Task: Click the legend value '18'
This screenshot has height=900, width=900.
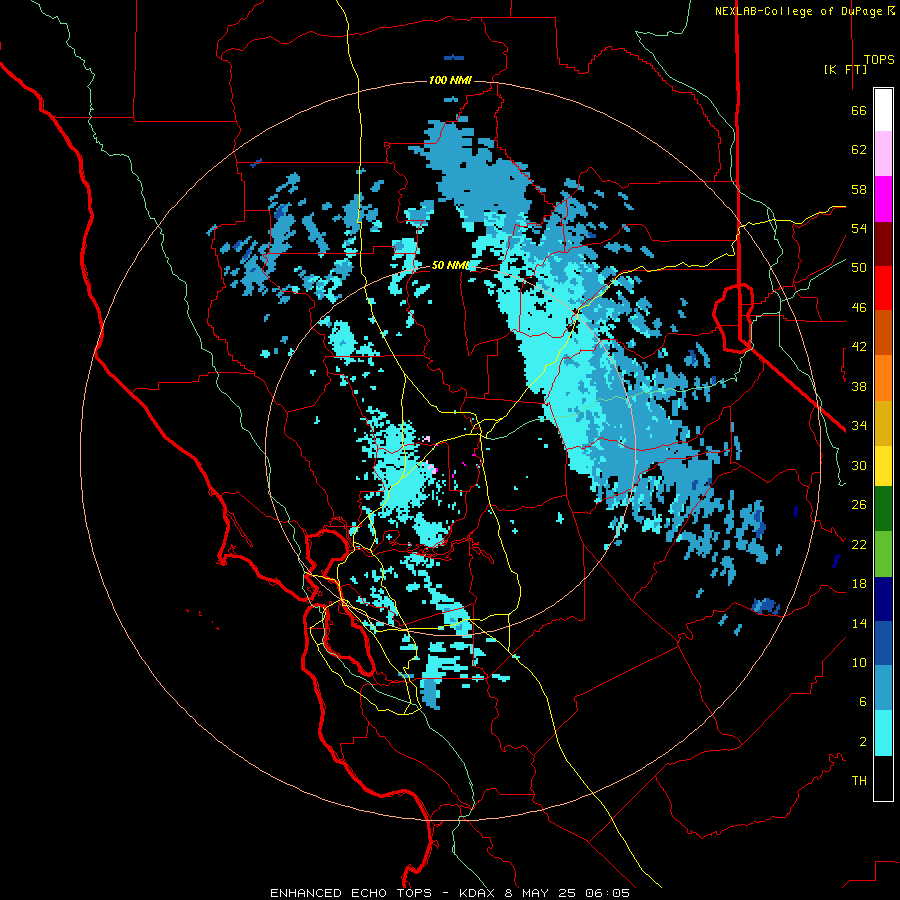Action: point(859,584)
